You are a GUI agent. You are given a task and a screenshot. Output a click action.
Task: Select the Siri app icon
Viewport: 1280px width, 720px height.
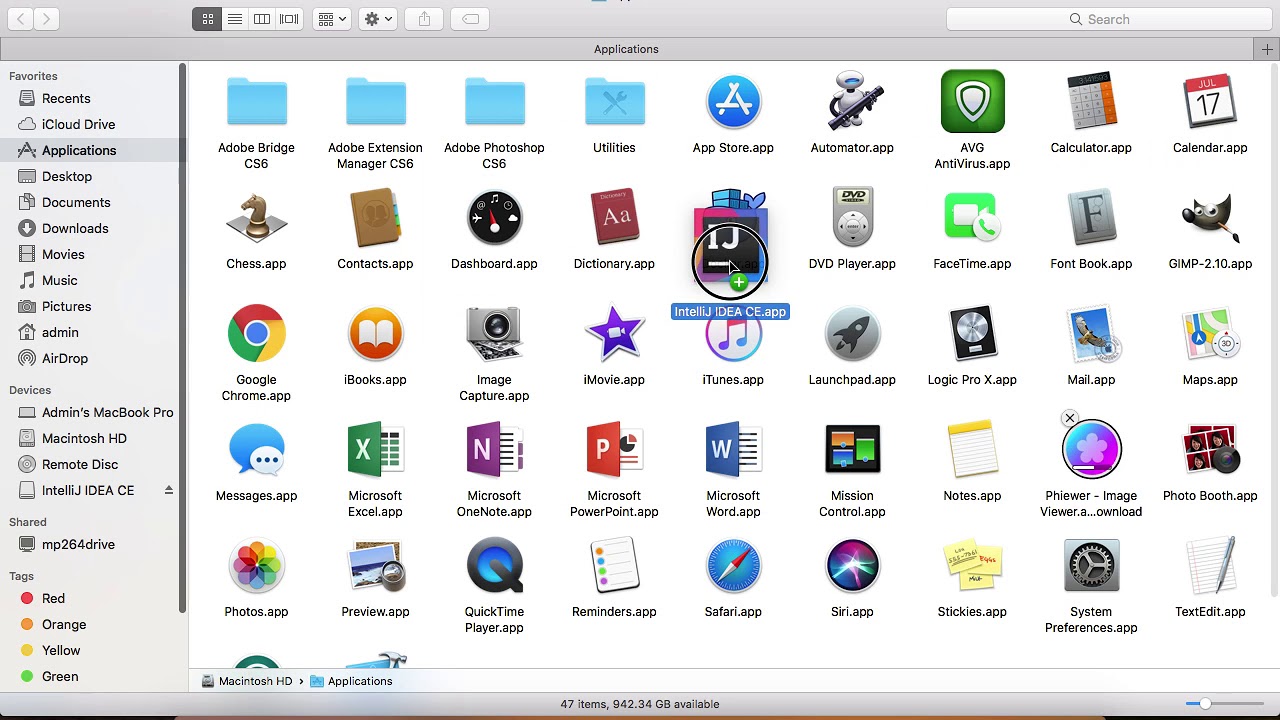(852, 565)
